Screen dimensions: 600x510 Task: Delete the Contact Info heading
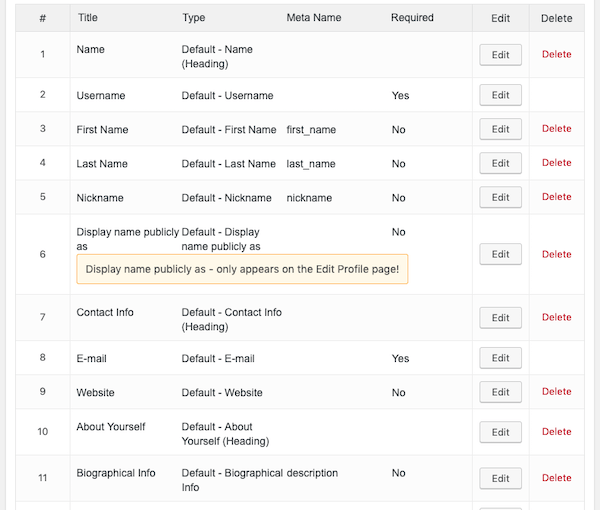[556, 317]
